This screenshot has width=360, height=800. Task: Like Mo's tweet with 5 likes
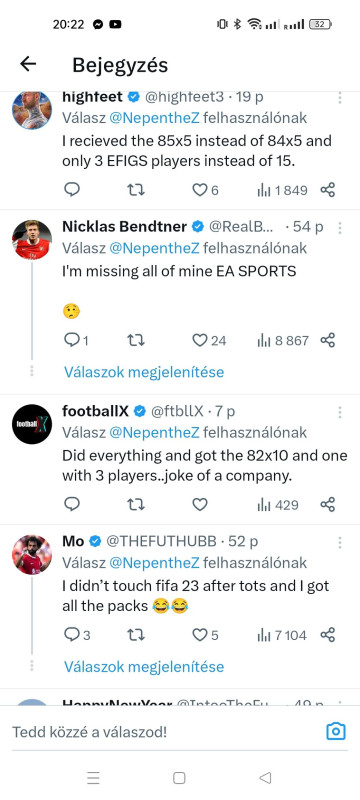(x=205, y=635)
